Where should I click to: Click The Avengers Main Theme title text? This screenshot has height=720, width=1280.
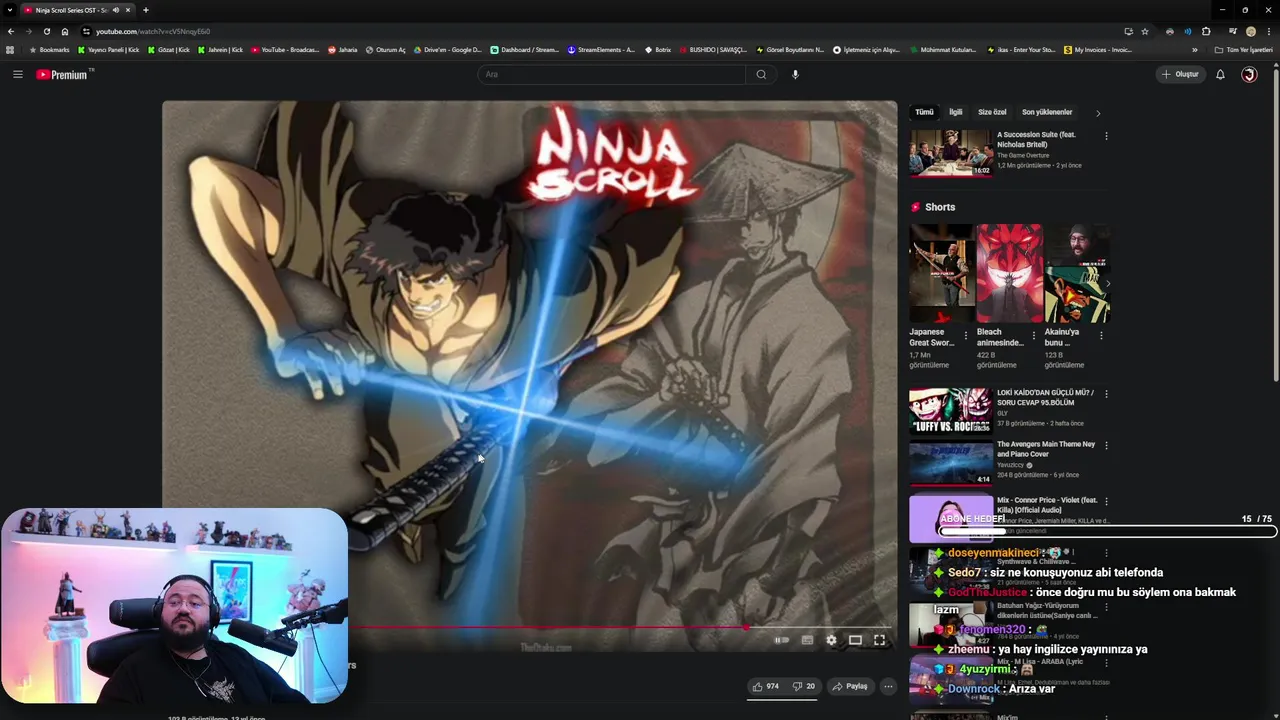tap(1046, 449)
